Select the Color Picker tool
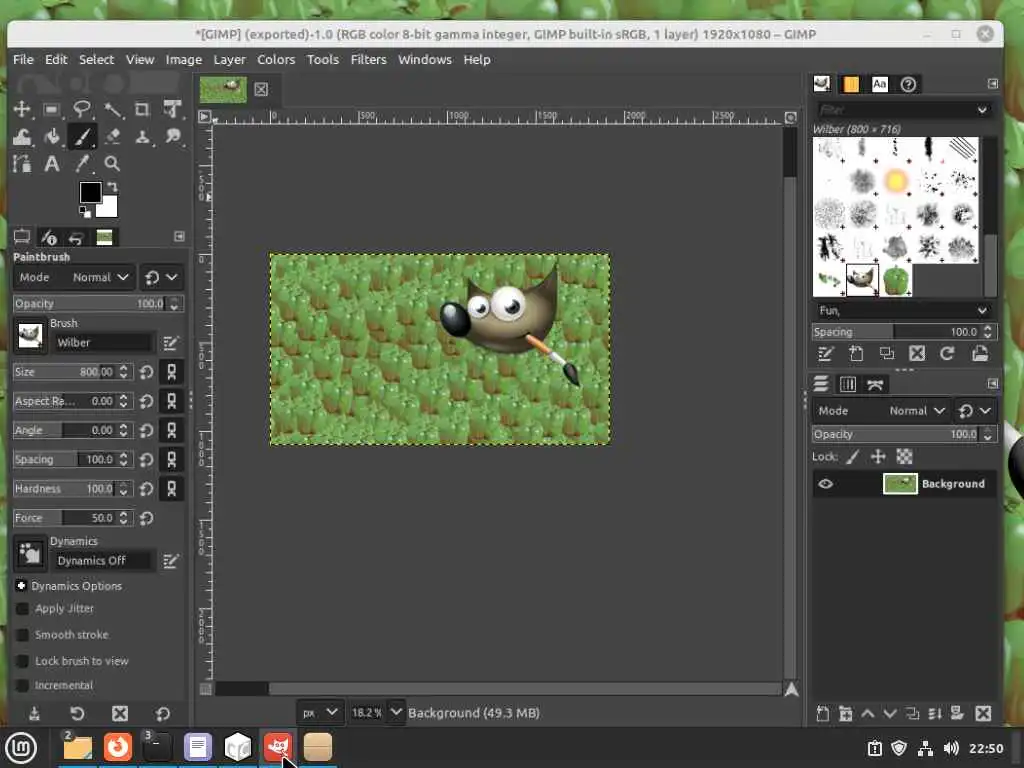The image size is (1024, 768). click(x=82, y=163)
